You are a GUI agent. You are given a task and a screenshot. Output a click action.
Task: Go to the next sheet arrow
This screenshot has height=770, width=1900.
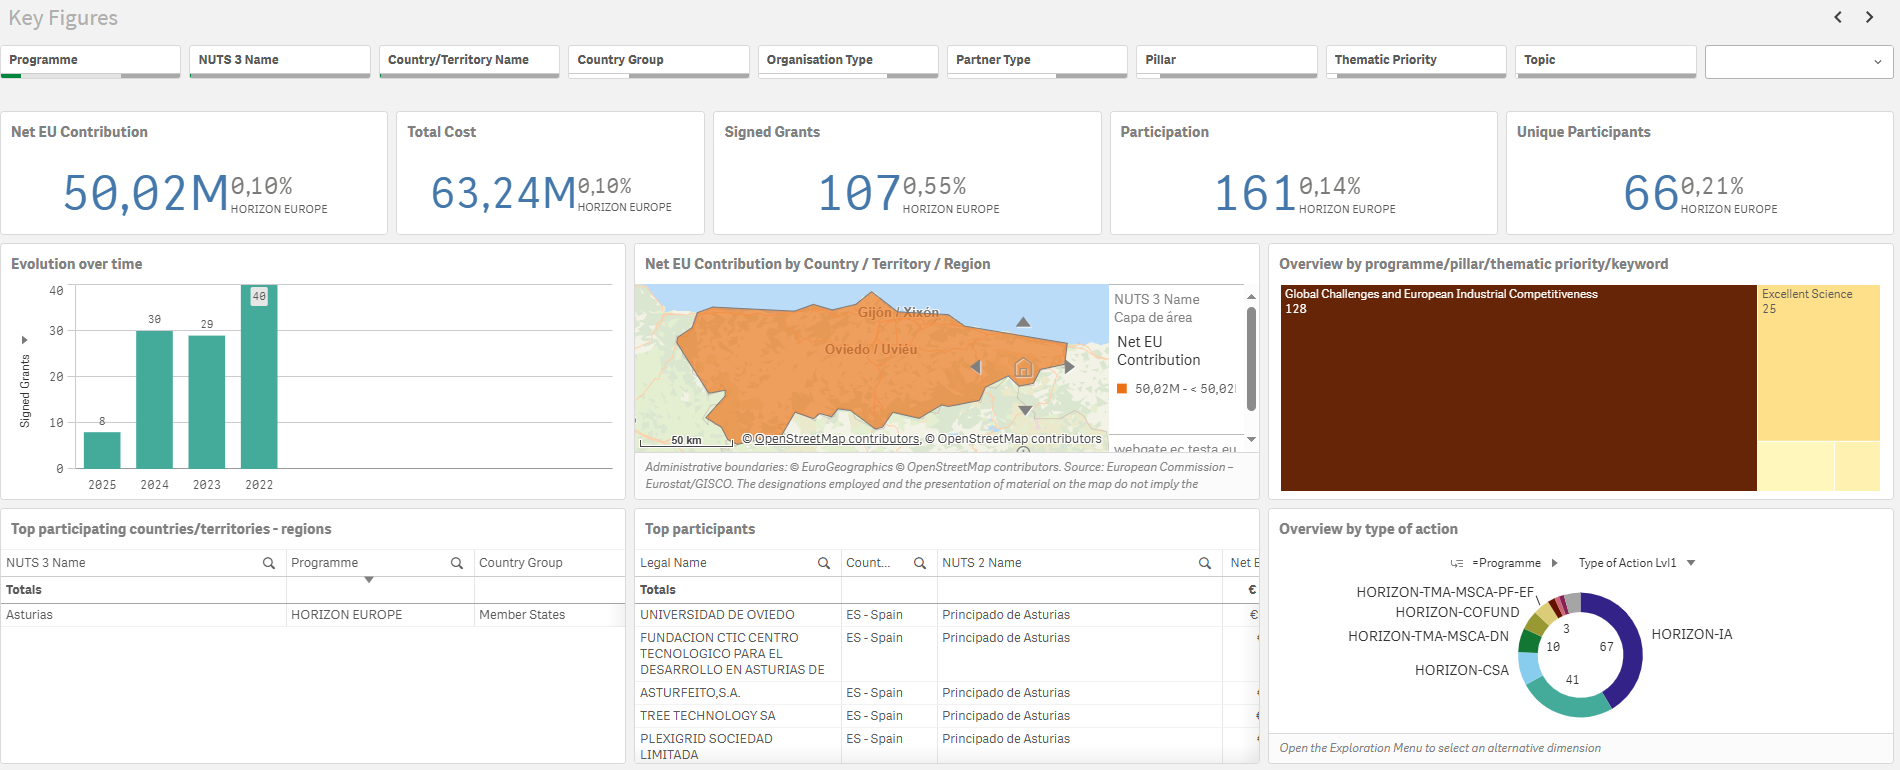1869,17
